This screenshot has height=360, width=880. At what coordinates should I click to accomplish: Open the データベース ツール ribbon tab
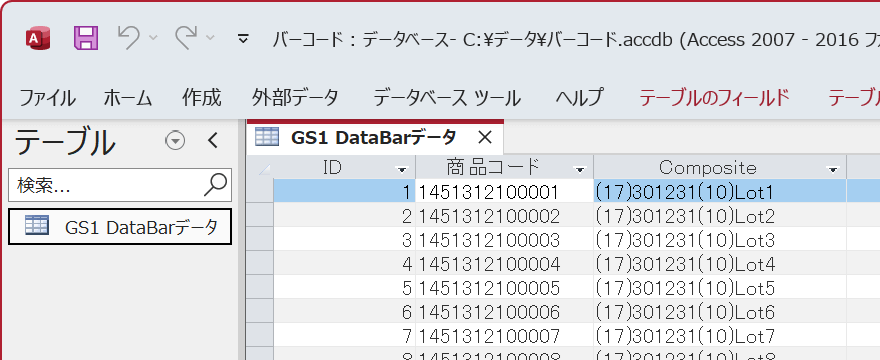tap(447, 98)
